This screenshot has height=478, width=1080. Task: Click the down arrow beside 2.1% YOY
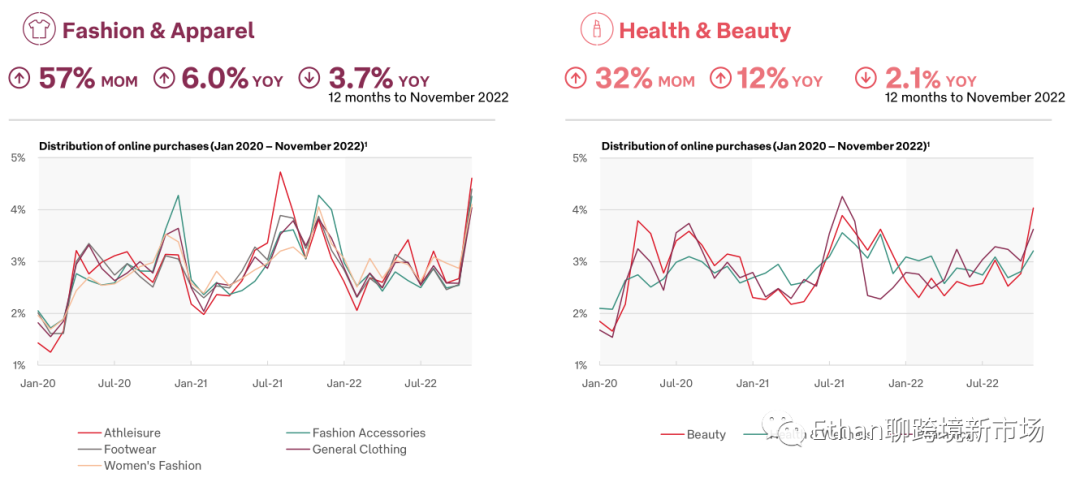click(867, 79)
